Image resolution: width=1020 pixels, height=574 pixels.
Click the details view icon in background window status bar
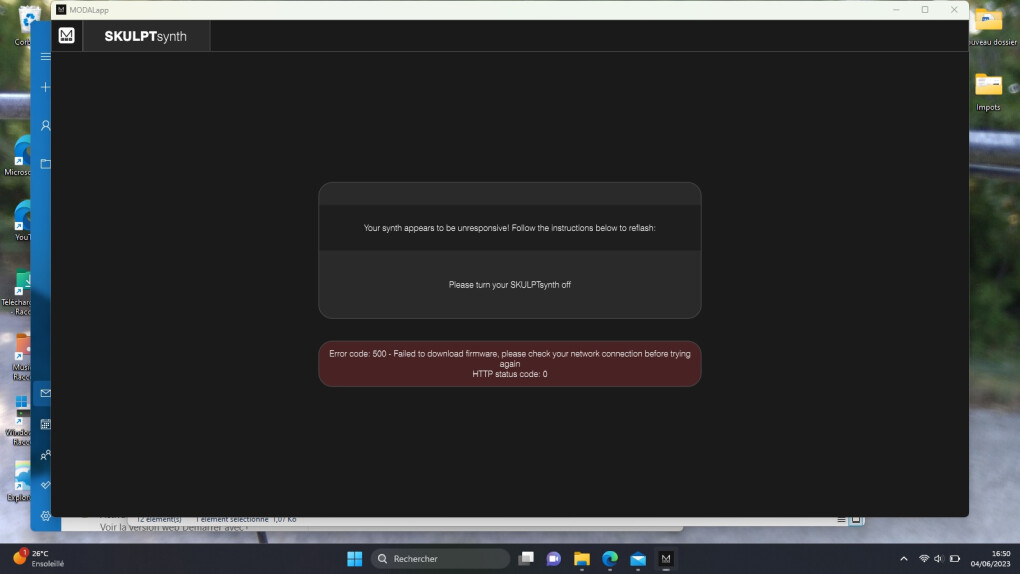click(x=841, y=519)
